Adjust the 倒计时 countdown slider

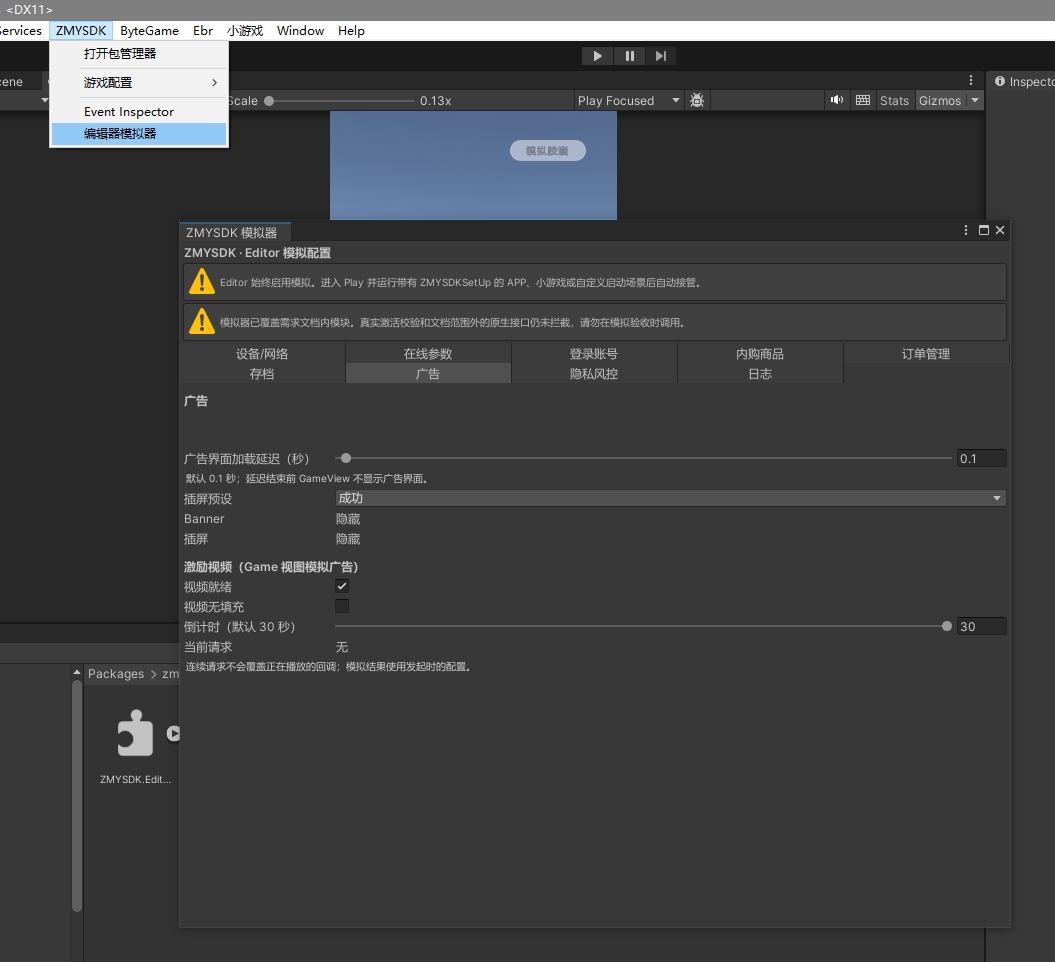643,626
